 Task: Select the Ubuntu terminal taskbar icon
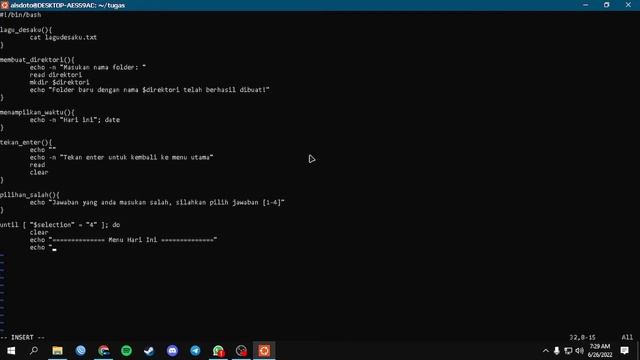point(264,351)
